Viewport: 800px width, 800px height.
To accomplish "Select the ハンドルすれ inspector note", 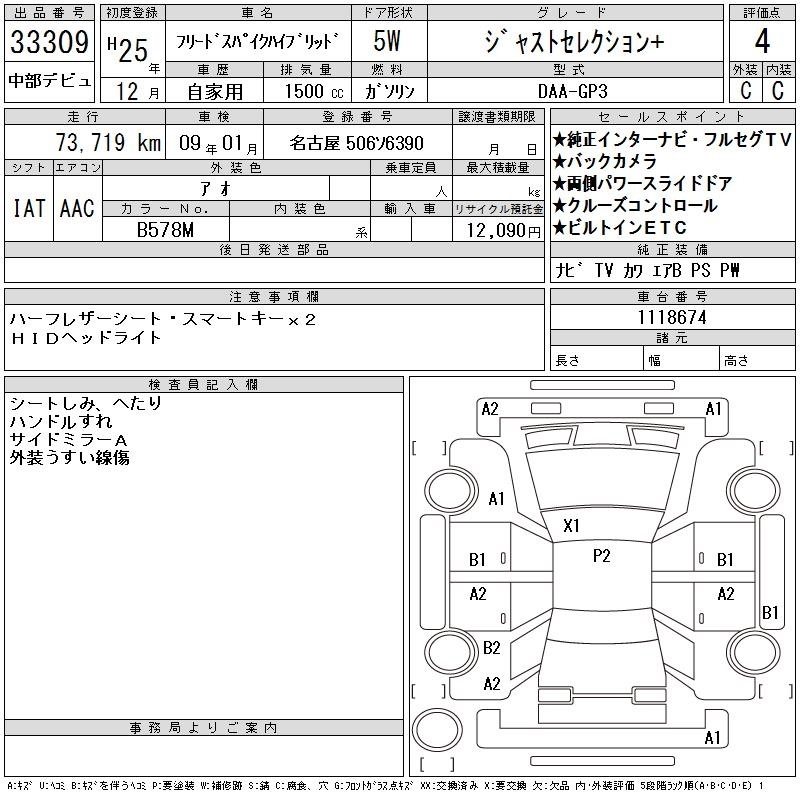I will [61, 422].
